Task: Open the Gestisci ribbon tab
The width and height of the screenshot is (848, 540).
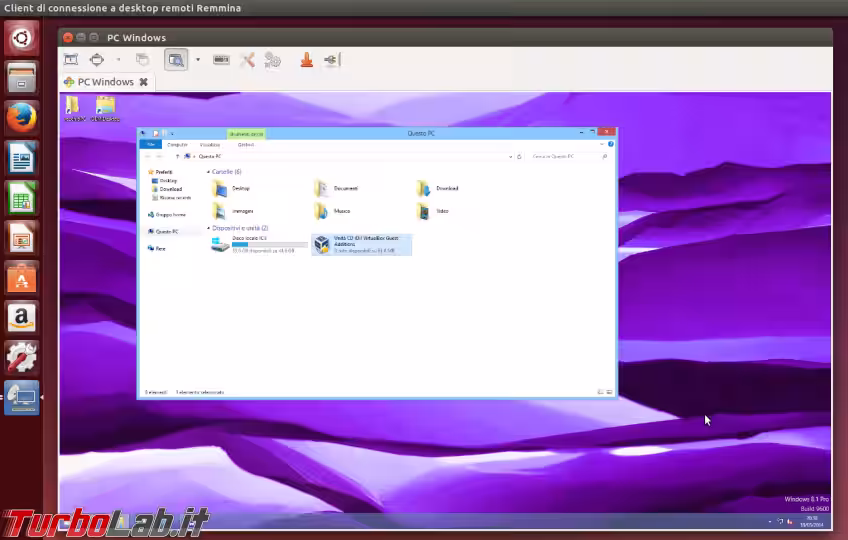Action: click(246, 144)
